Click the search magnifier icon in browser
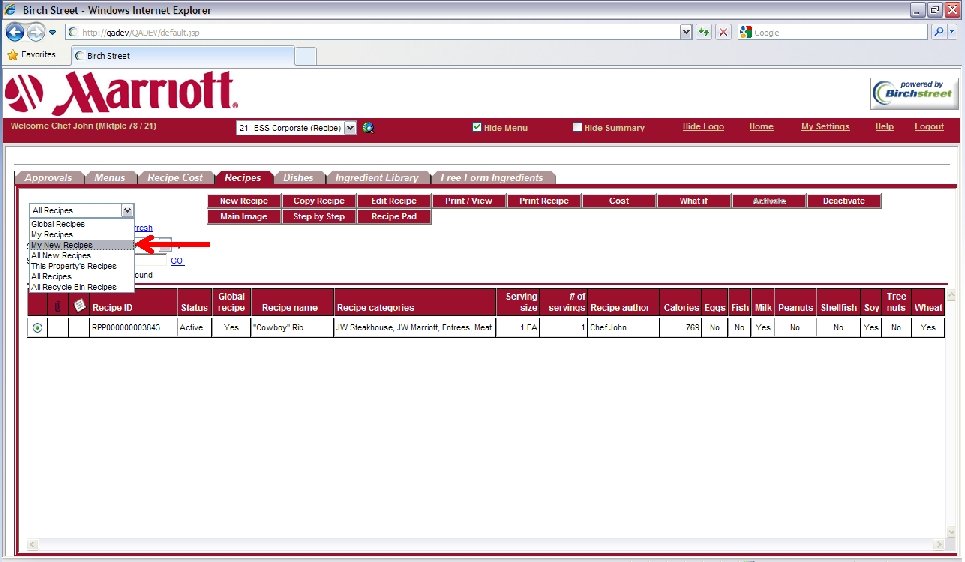 (x=938, y=32)
